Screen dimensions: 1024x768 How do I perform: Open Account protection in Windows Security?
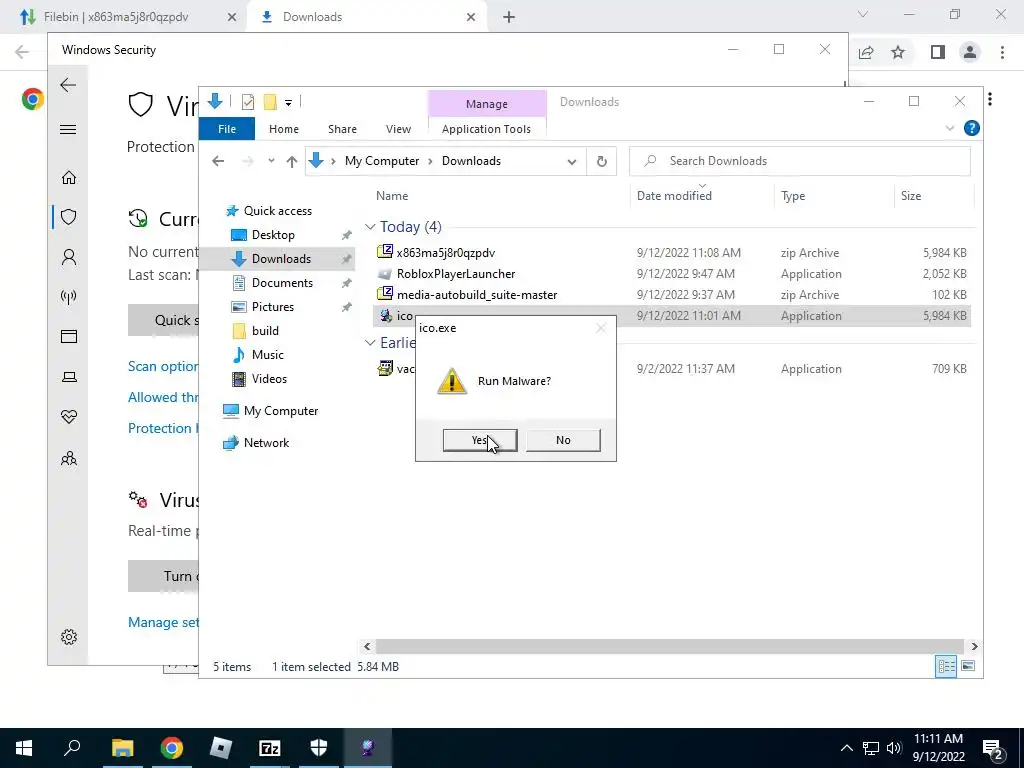(x=69, y=257)
